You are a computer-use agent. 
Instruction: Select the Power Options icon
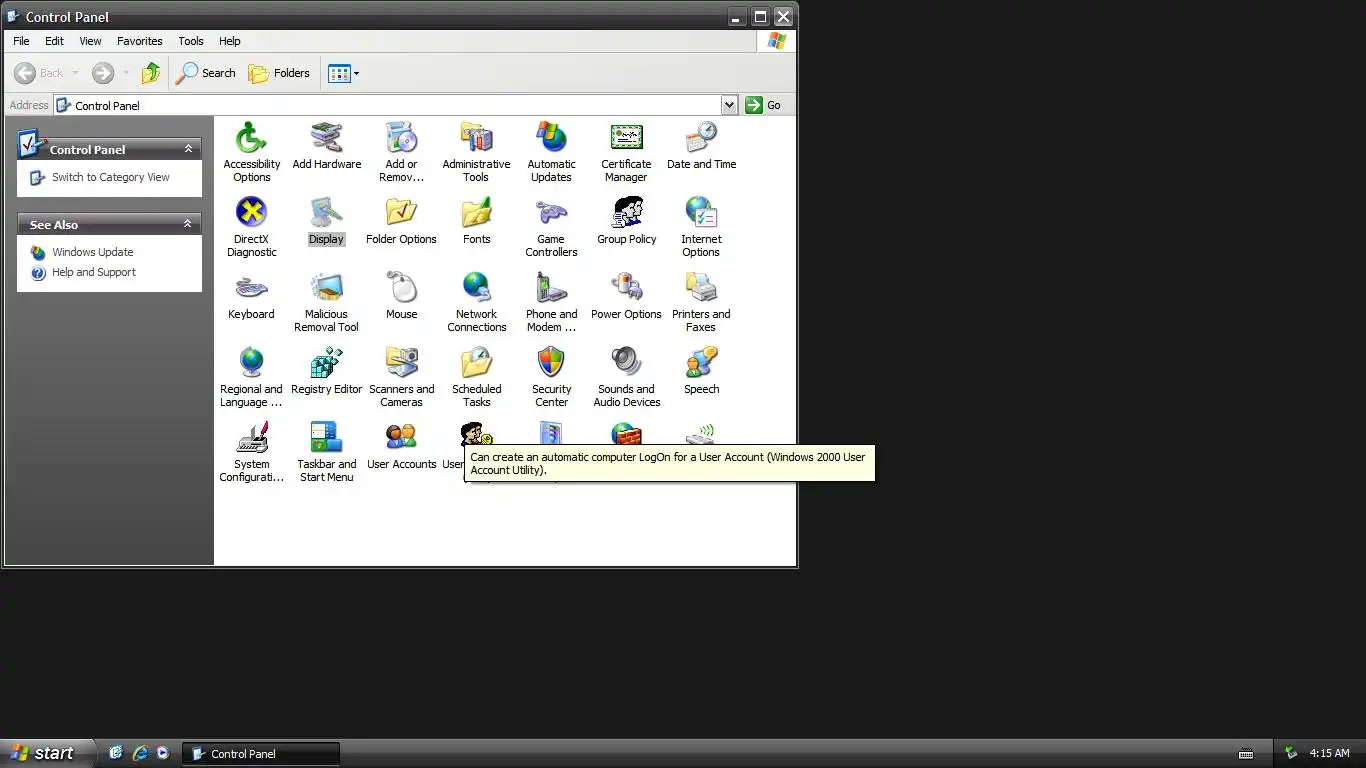pyautogui.click(x=626, y=287)
